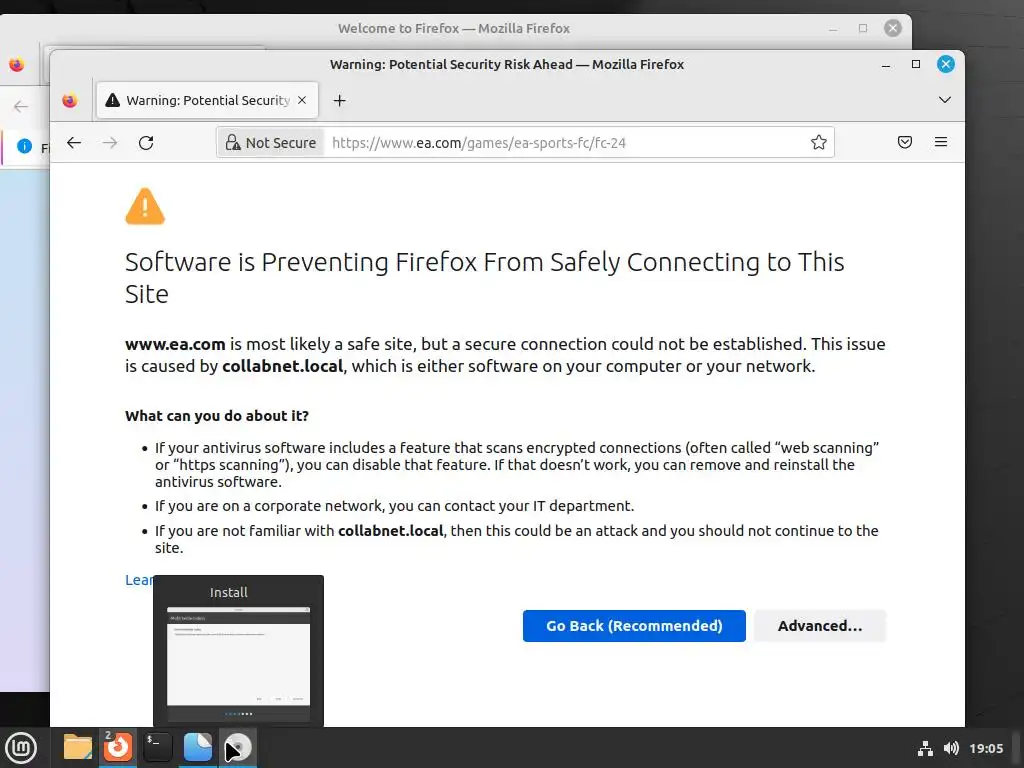1024x768 pixels.
Task: Launch the Files folder from taskbar
Action: click(x=78, y=747)
